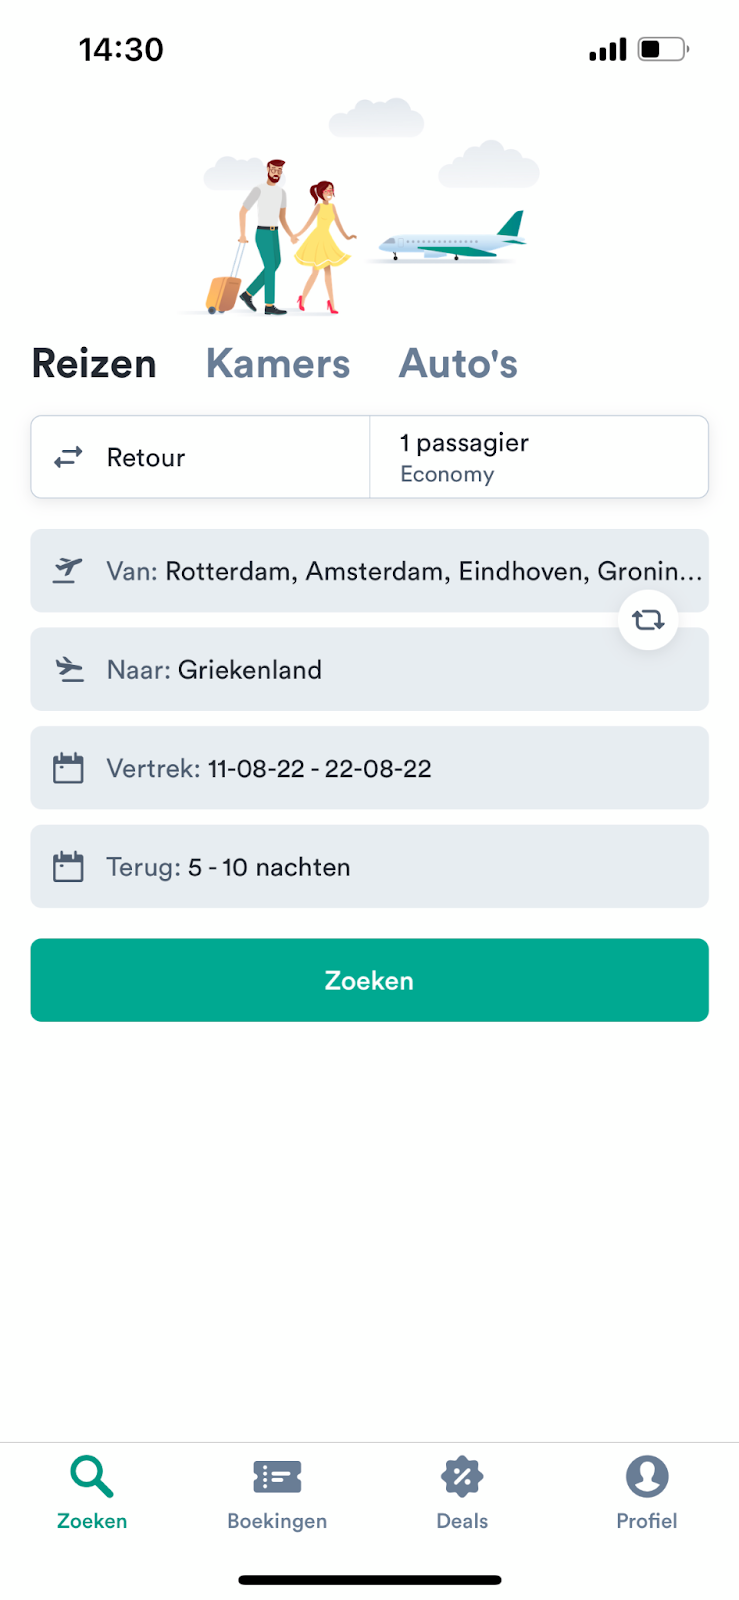The width and height of the screenshot is (739, 1600).
Task: Tap the swap origin and destination icon
Action: tap(647, 620)
